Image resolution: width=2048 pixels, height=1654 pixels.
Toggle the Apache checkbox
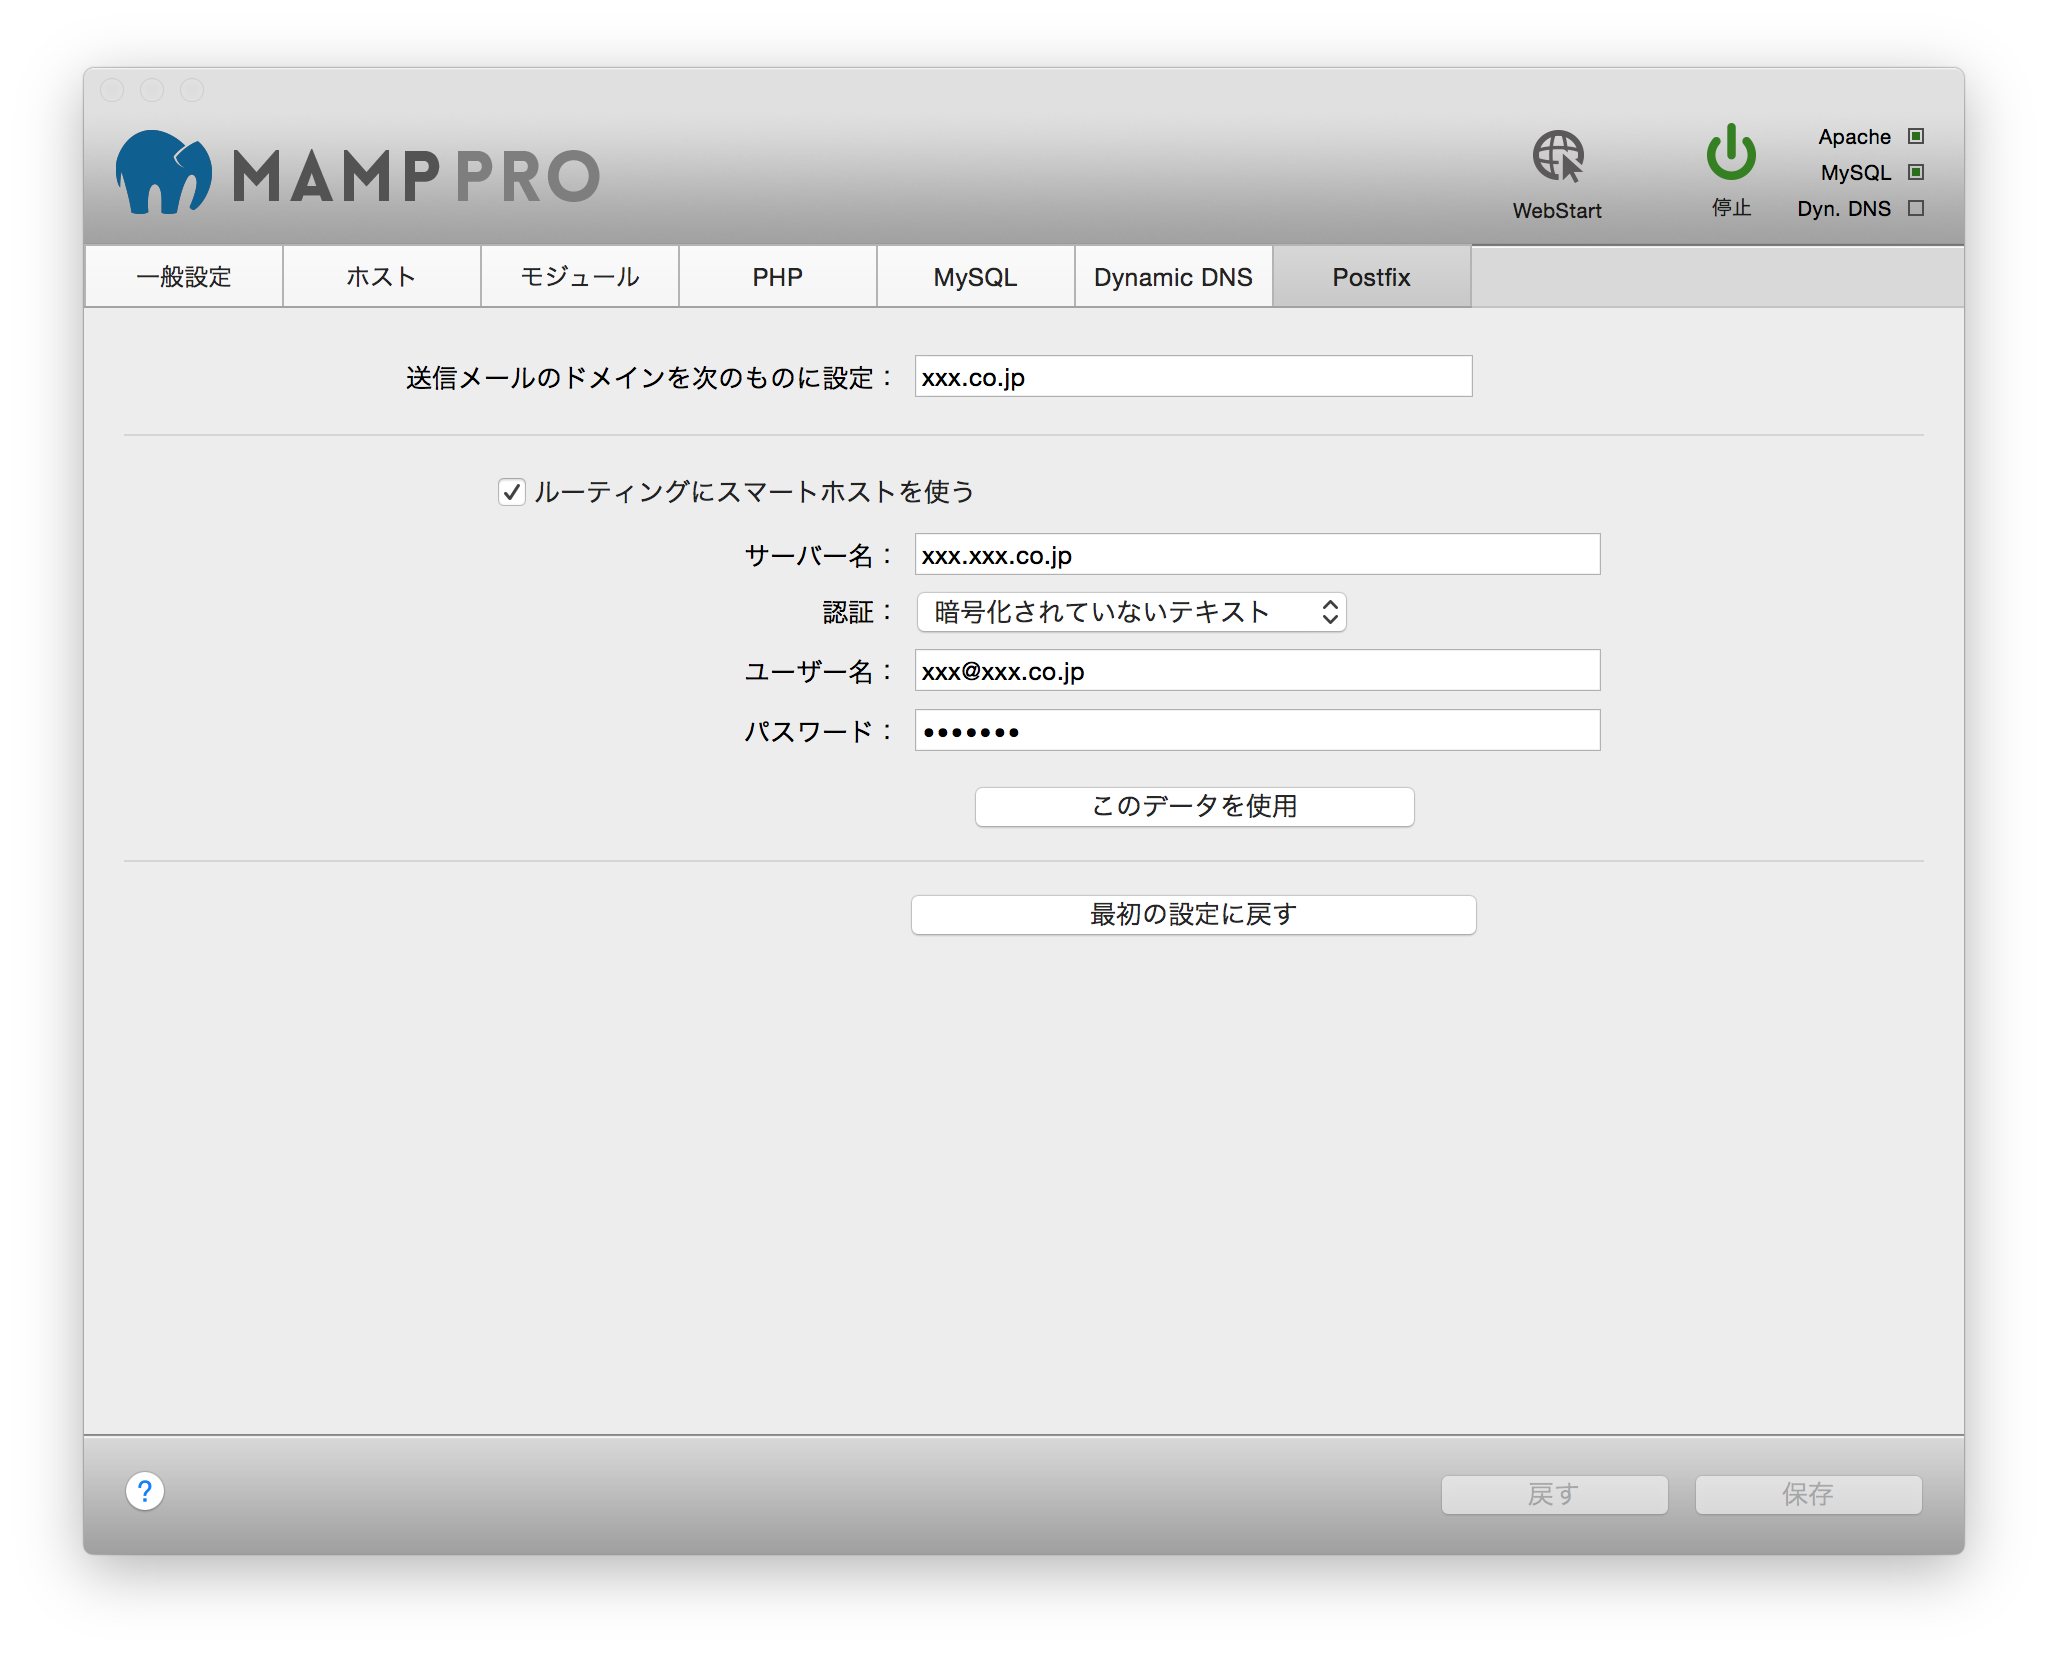1915,136
